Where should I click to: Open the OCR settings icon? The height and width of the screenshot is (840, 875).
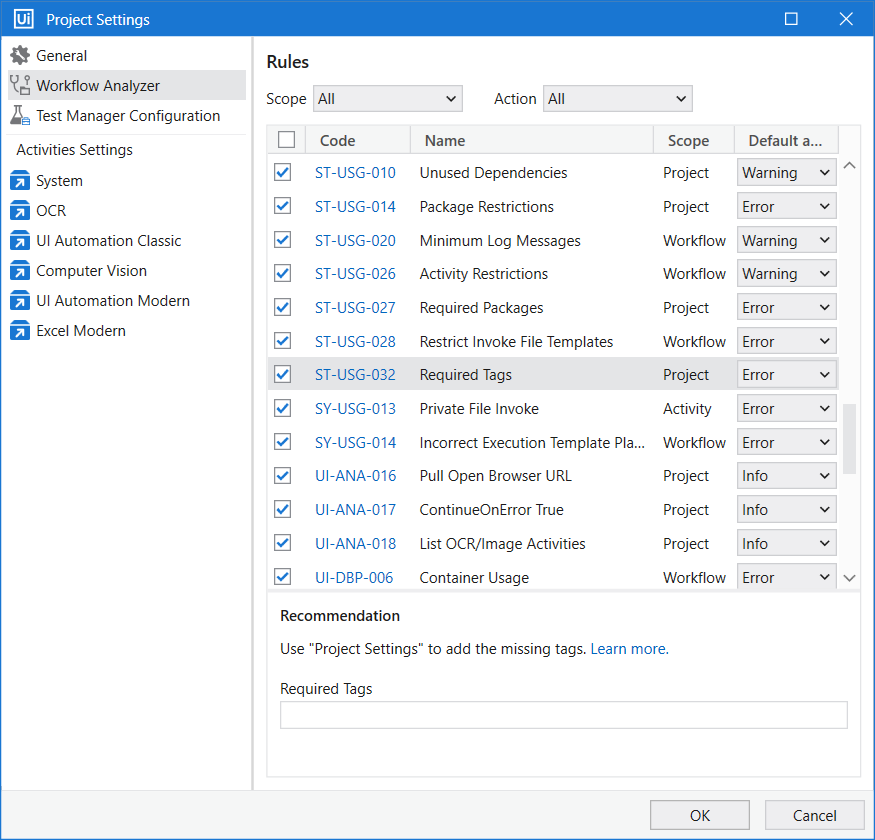[x=20, y=211]
